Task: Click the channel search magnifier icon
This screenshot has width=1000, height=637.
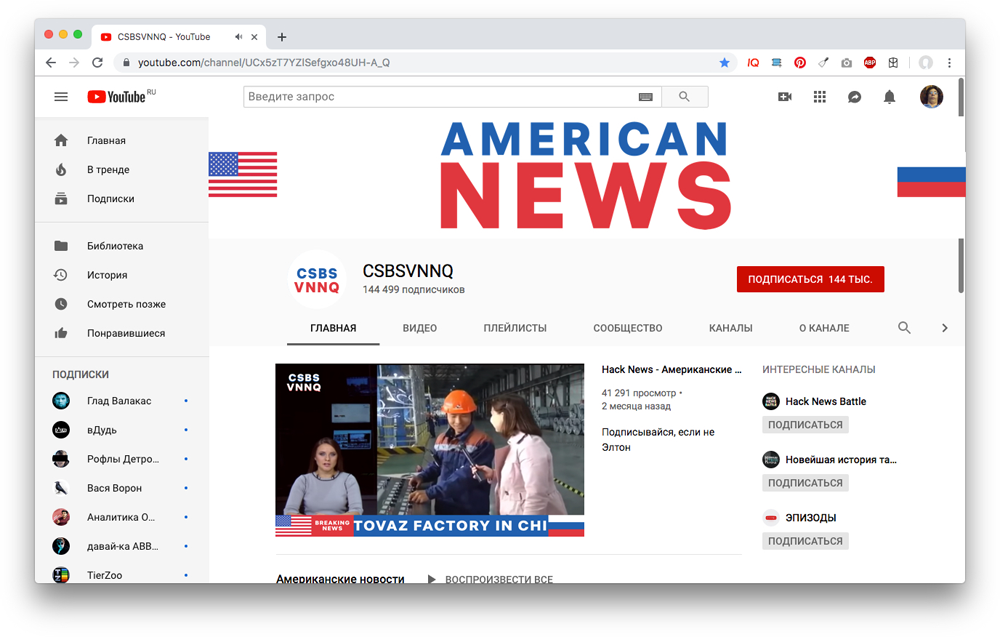Action: [904, 328]
